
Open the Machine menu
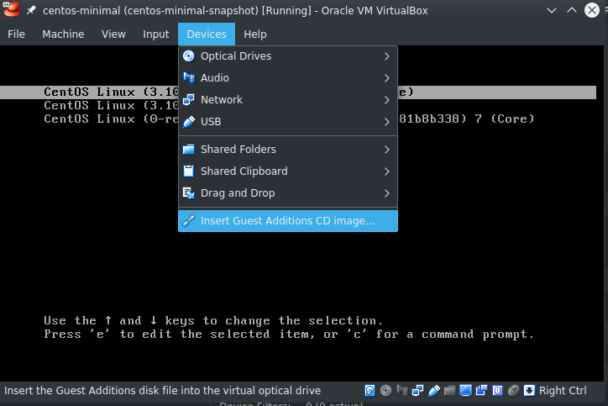pyautogui.click(x=63, y=34)
